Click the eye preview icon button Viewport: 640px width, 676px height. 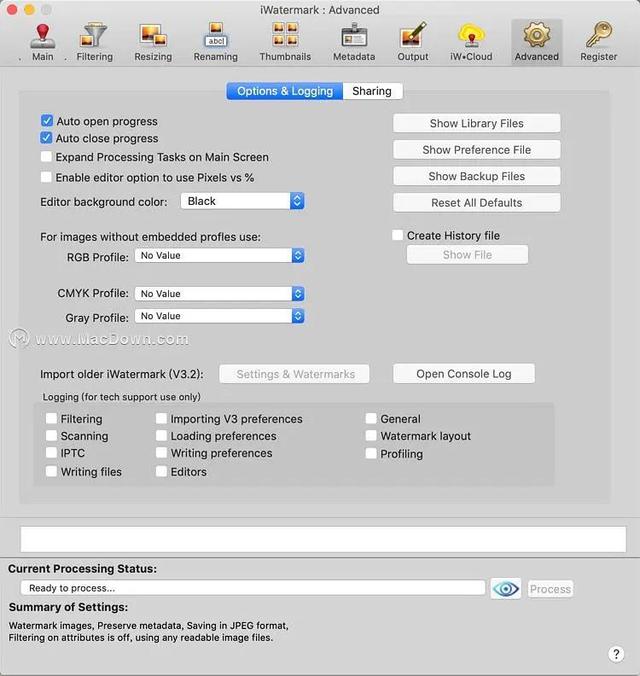click(505, 588)
